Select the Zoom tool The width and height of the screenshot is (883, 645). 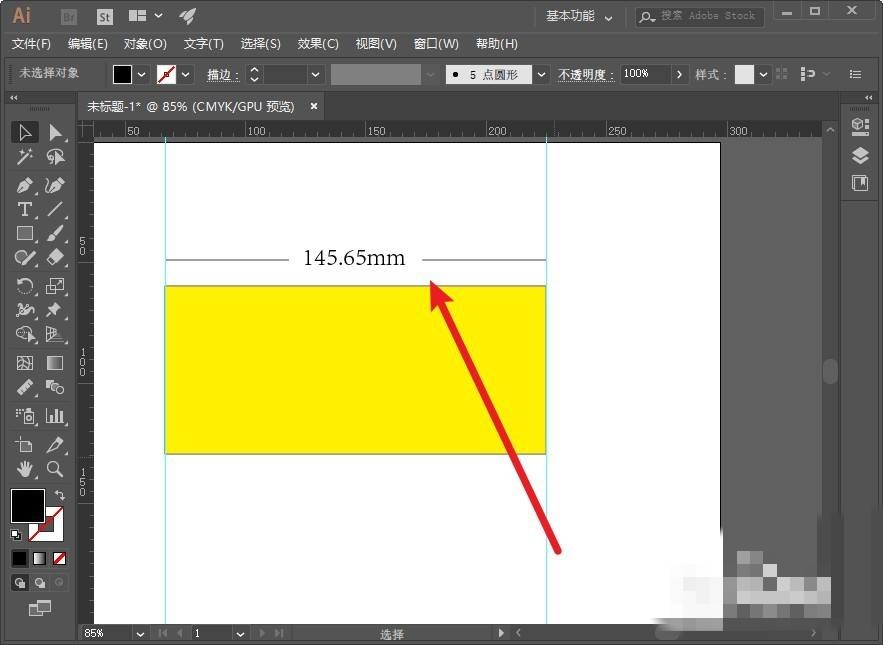point(55,469)
